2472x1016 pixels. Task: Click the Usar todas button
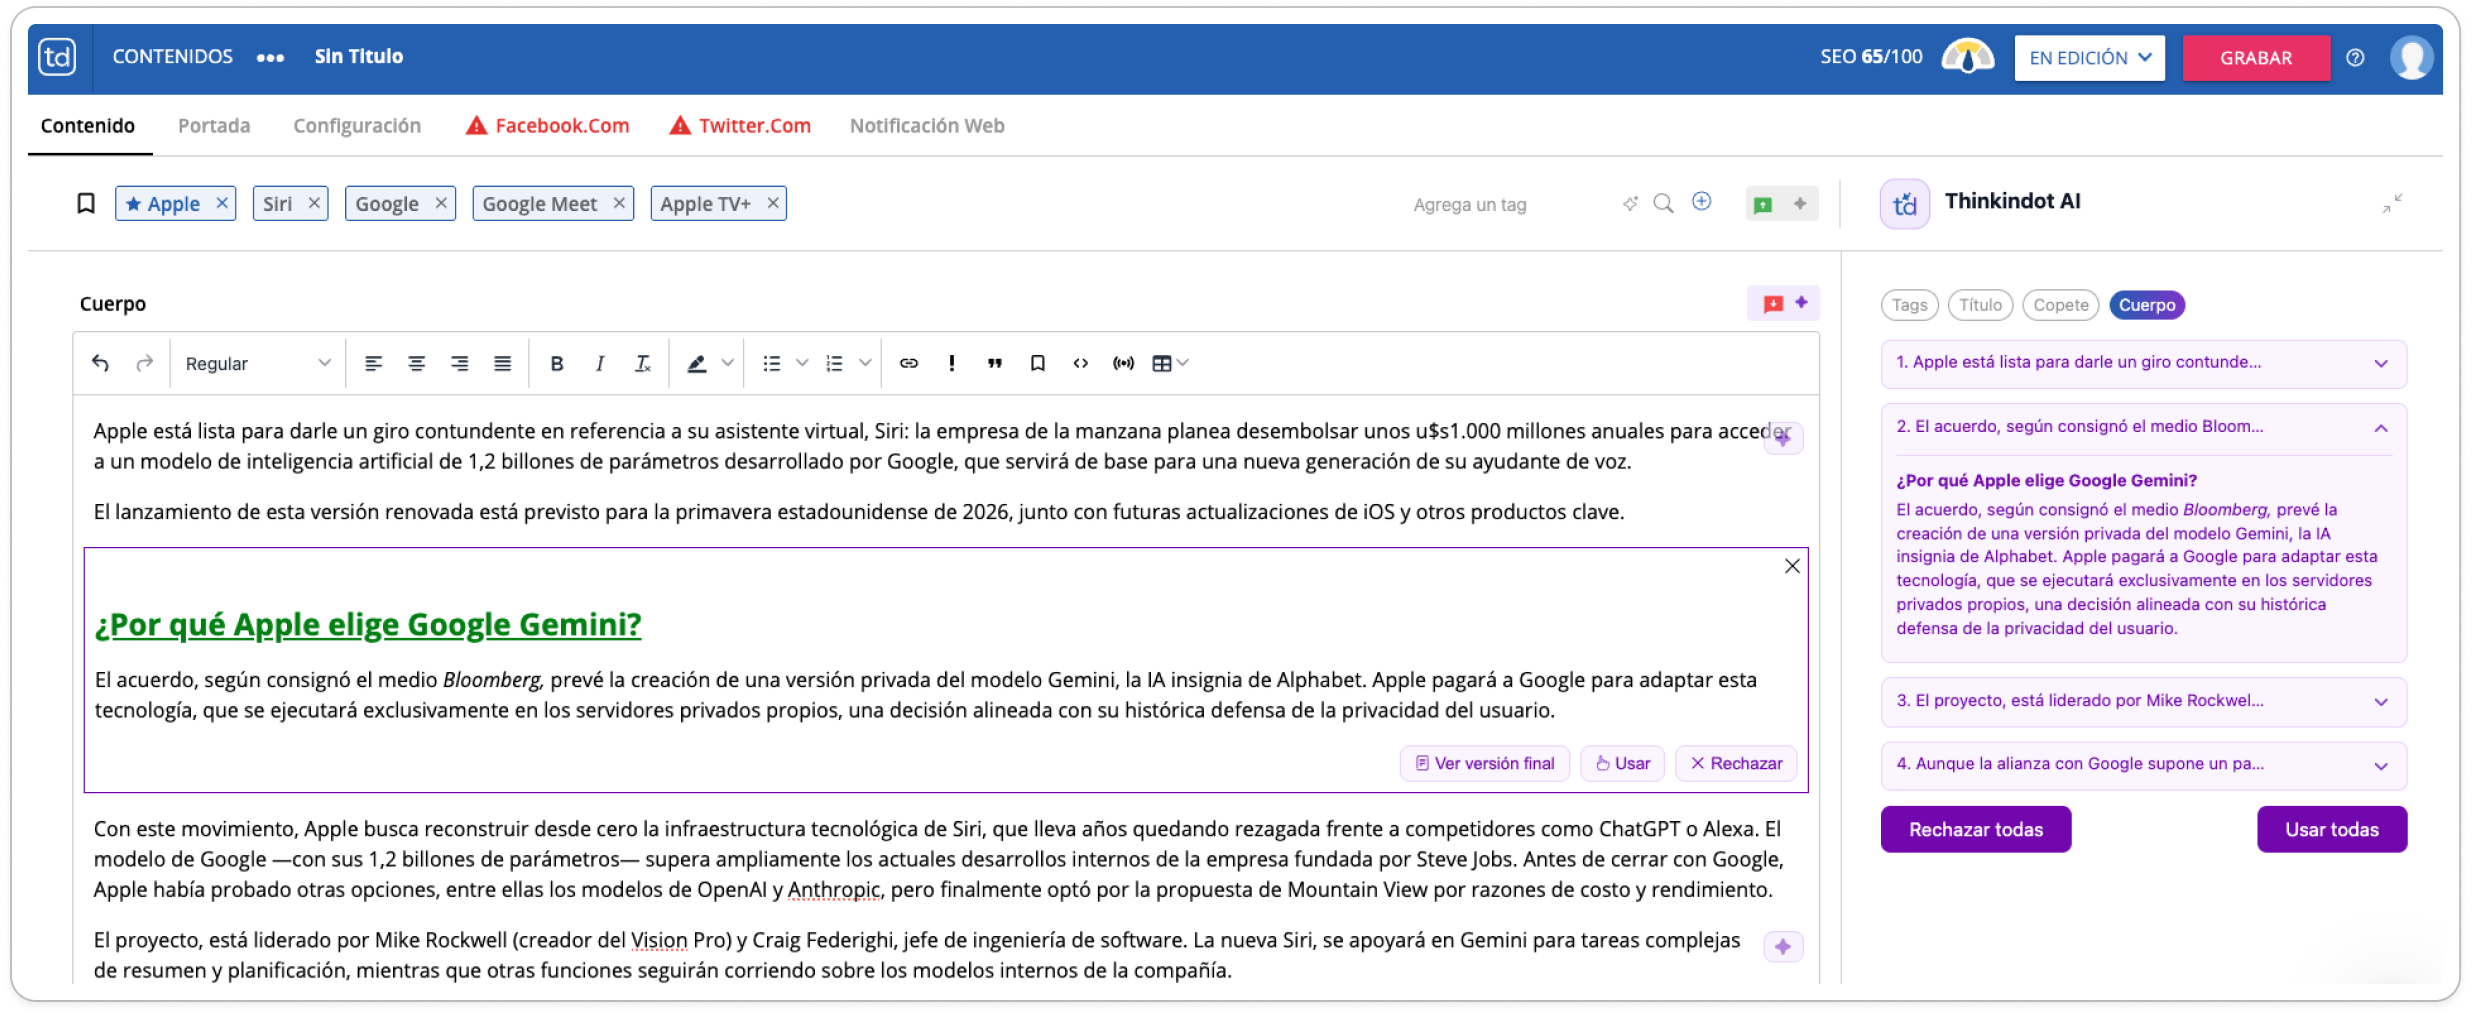2331,829
